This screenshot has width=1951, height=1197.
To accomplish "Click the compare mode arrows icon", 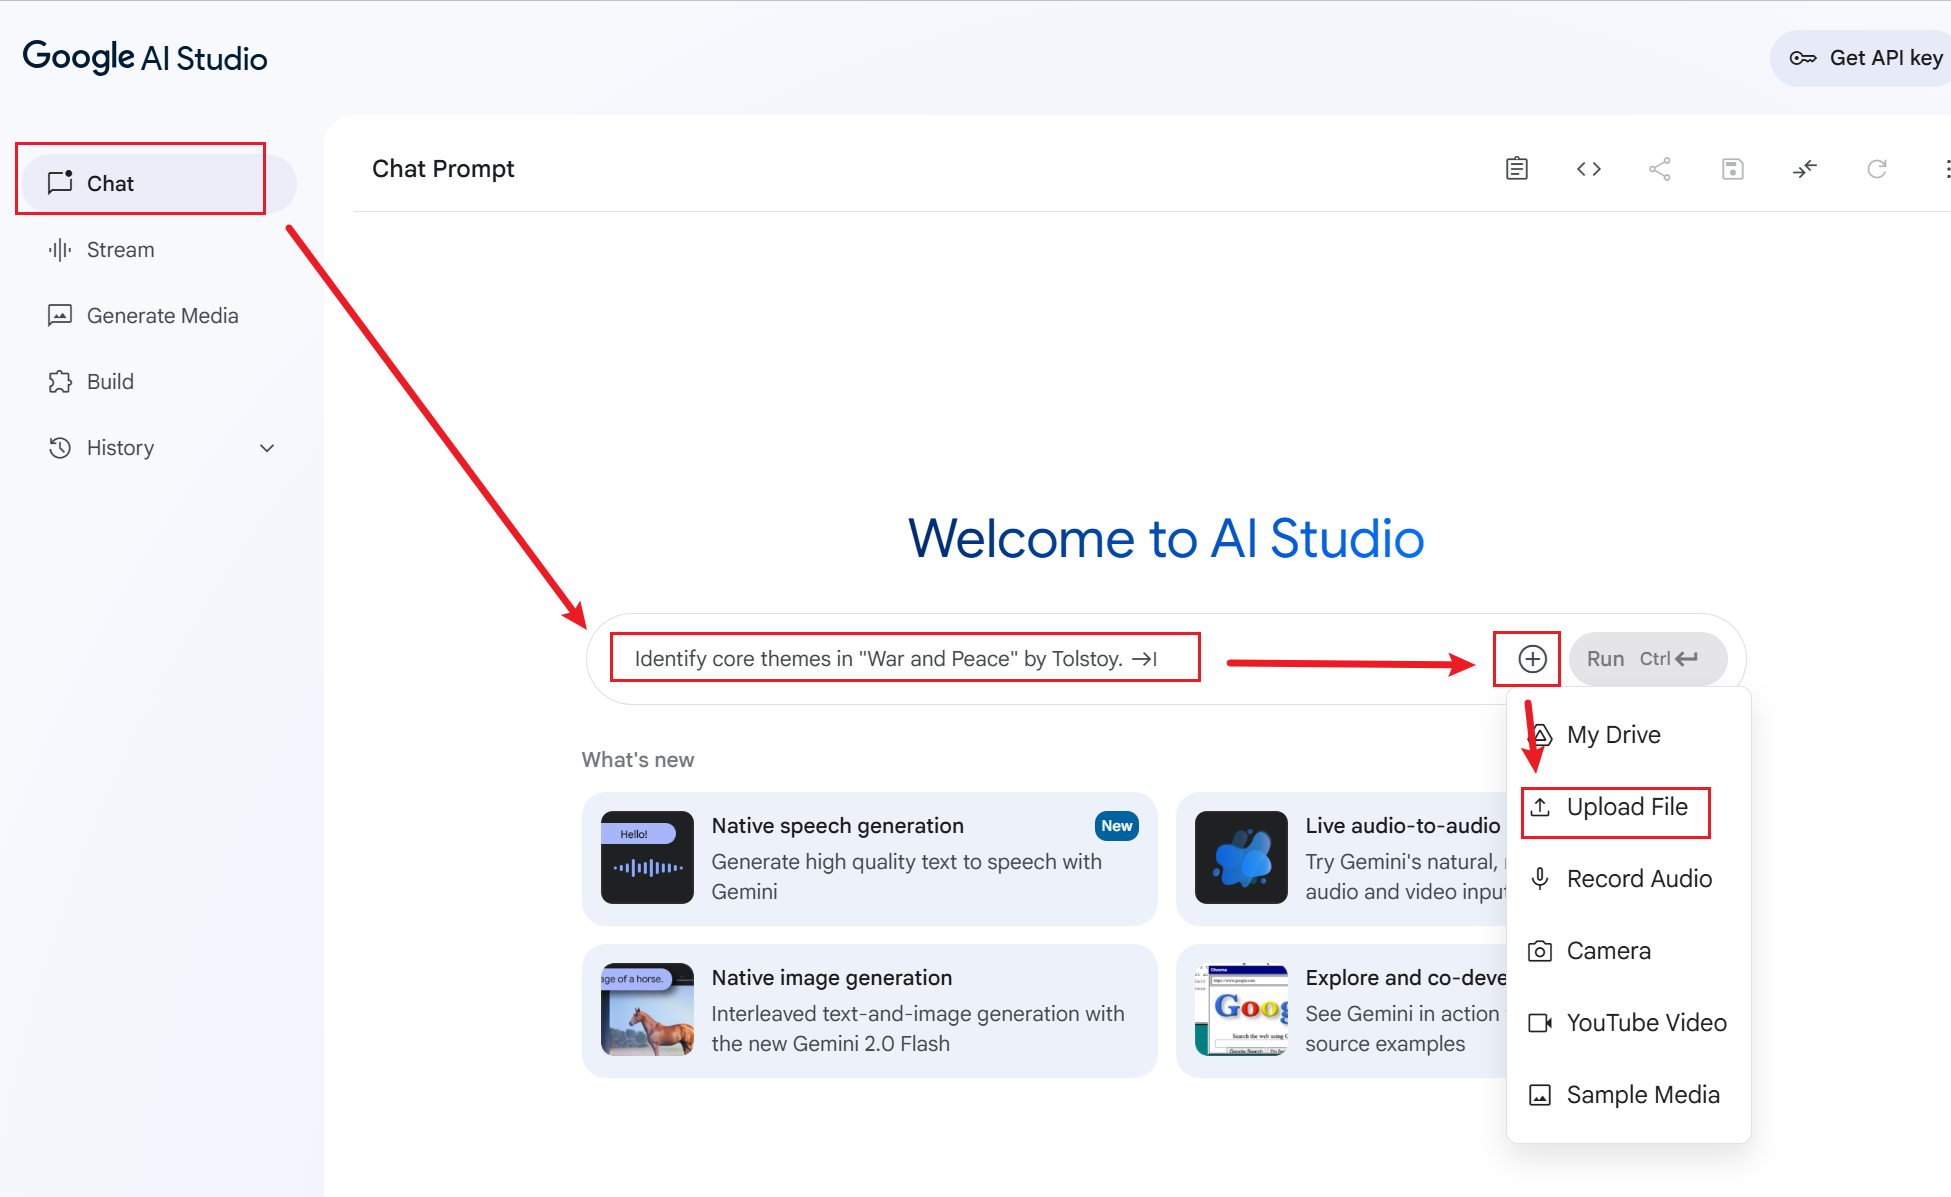I will [1804, 169].
